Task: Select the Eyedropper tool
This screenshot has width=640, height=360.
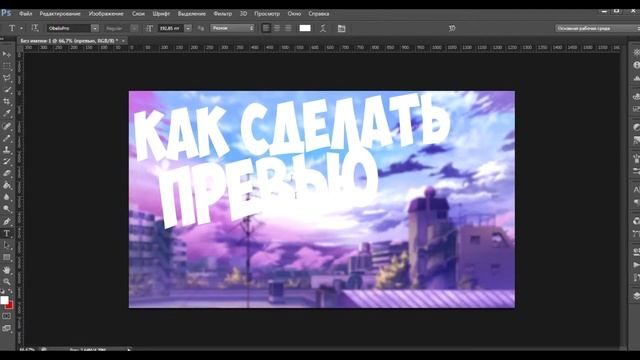Action: coord(7,113)
